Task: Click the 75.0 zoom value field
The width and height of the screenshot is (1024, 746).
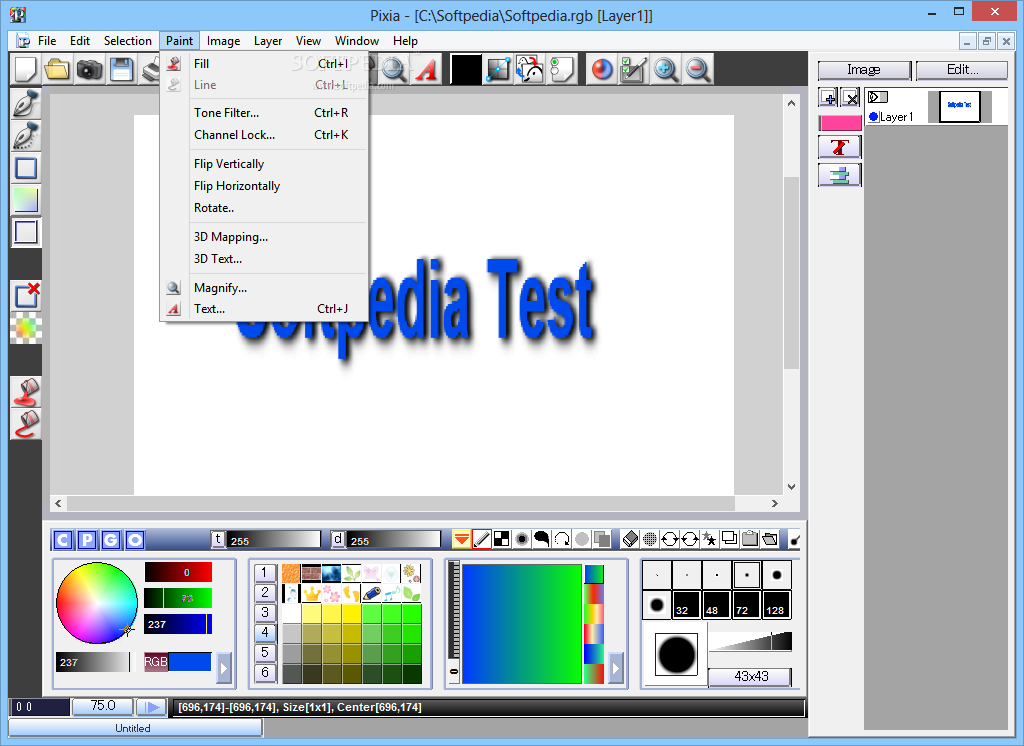Action: (x=103, y=706)
